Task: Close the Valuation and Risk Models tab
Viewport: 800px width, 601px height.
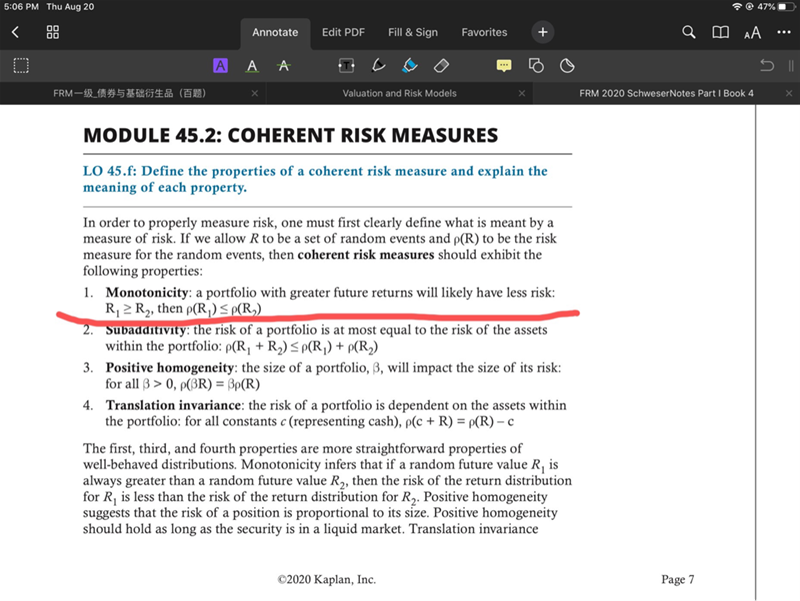Action: click(521, 93)
